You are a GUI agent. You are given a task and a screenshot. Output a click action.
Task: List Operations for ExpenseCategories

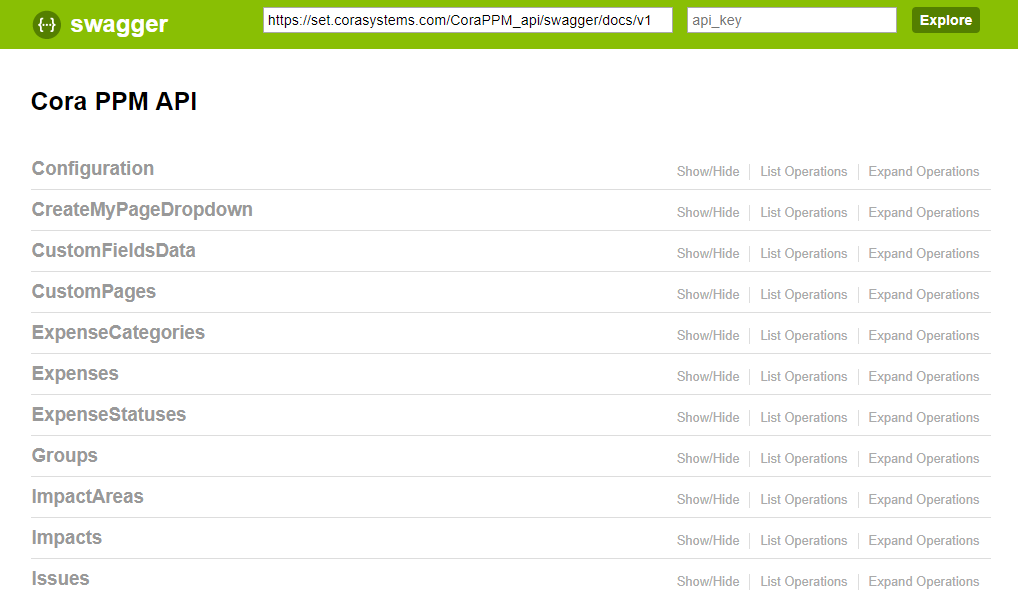tap(804, 335)
